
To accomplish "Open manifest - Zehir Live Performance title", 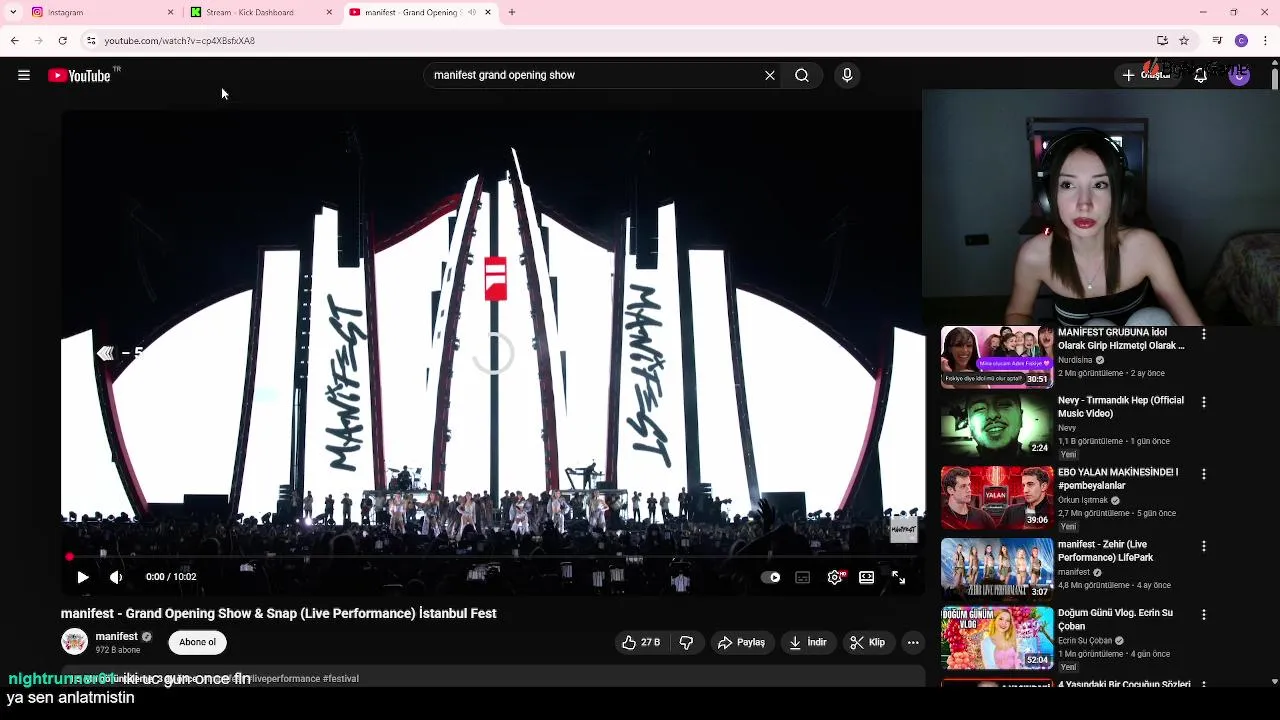I will point(1106,551).
